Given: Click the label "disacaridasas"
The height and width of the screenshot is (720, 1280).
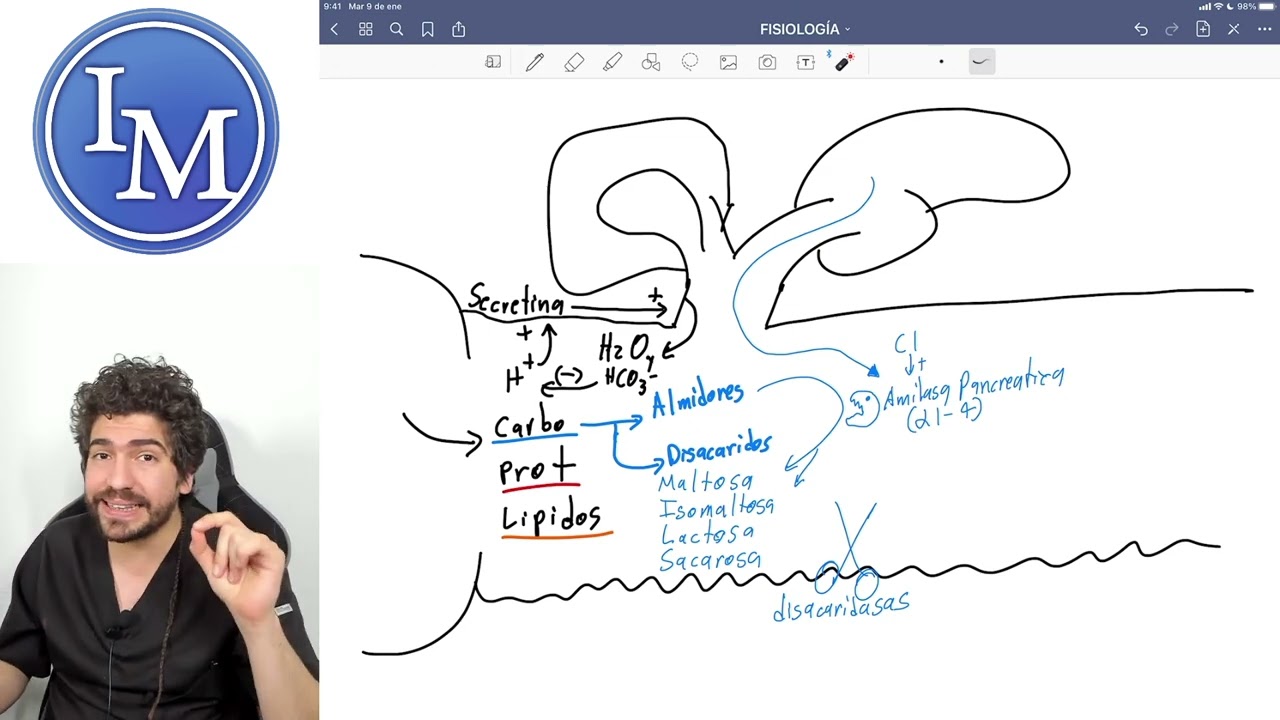Looking at the screenshot, I should point(842,604).
